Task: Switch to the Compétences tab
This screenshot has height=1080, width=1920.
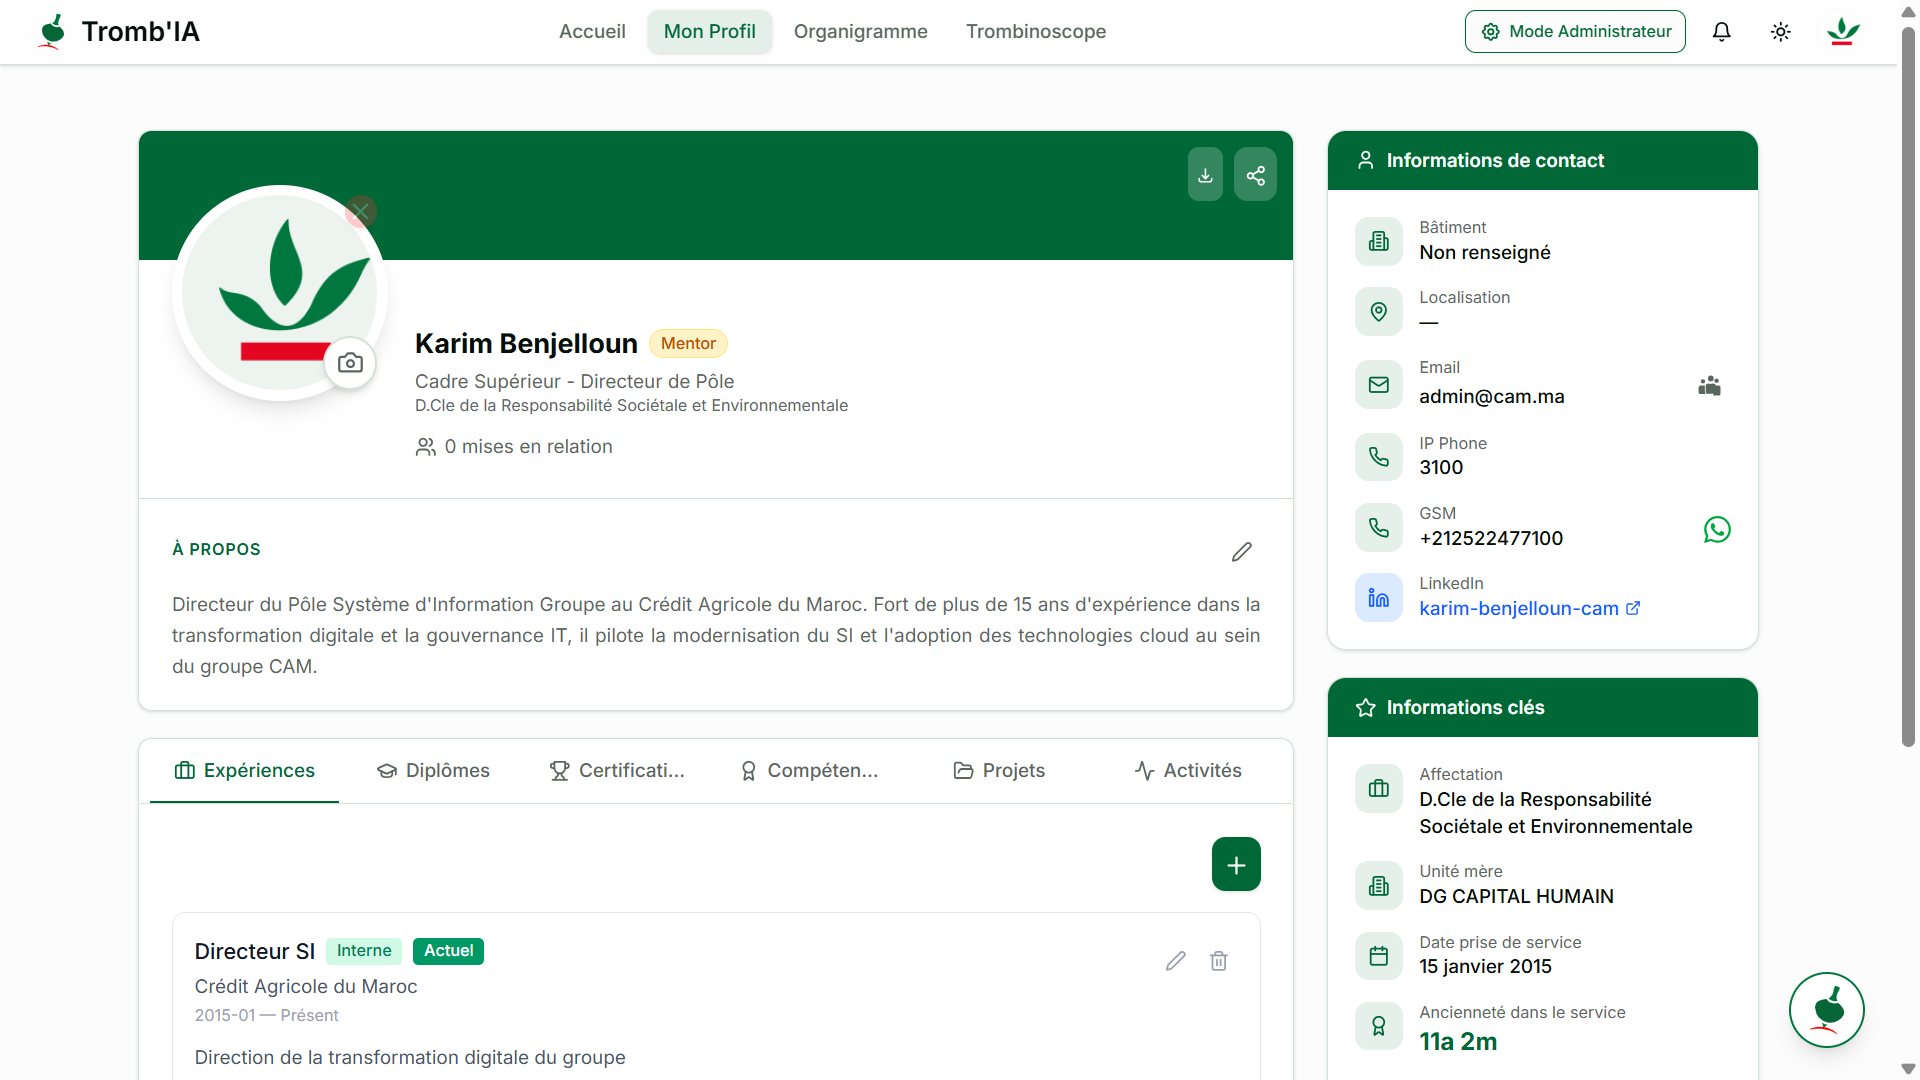Action: [x=810, y=771]
